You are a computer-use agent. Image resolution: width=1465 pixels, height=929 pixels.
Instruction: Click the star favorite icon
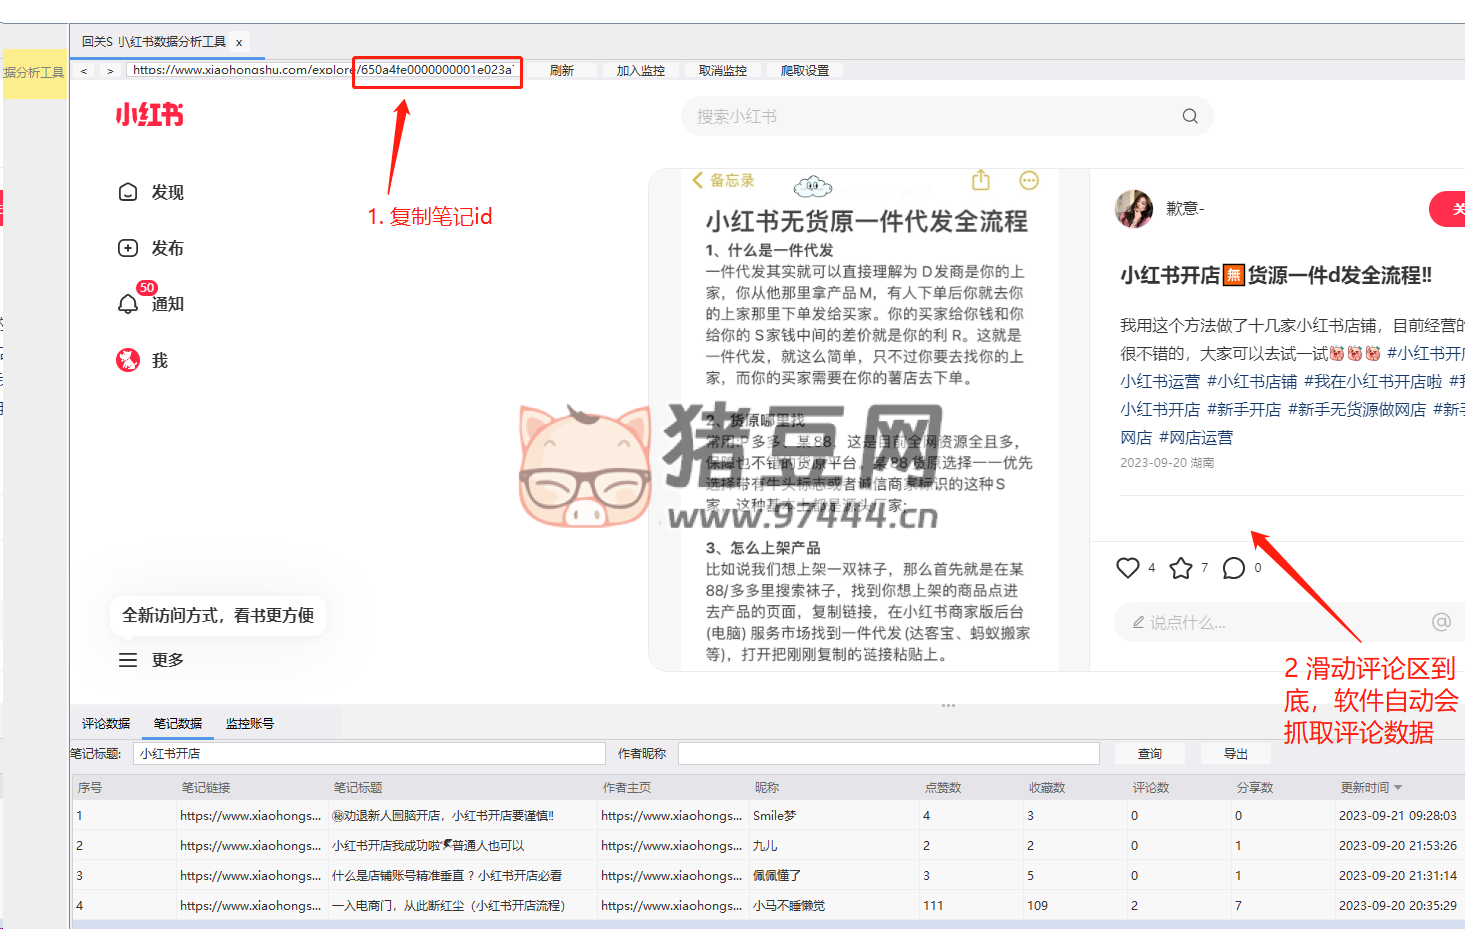tap(1181, 568)
